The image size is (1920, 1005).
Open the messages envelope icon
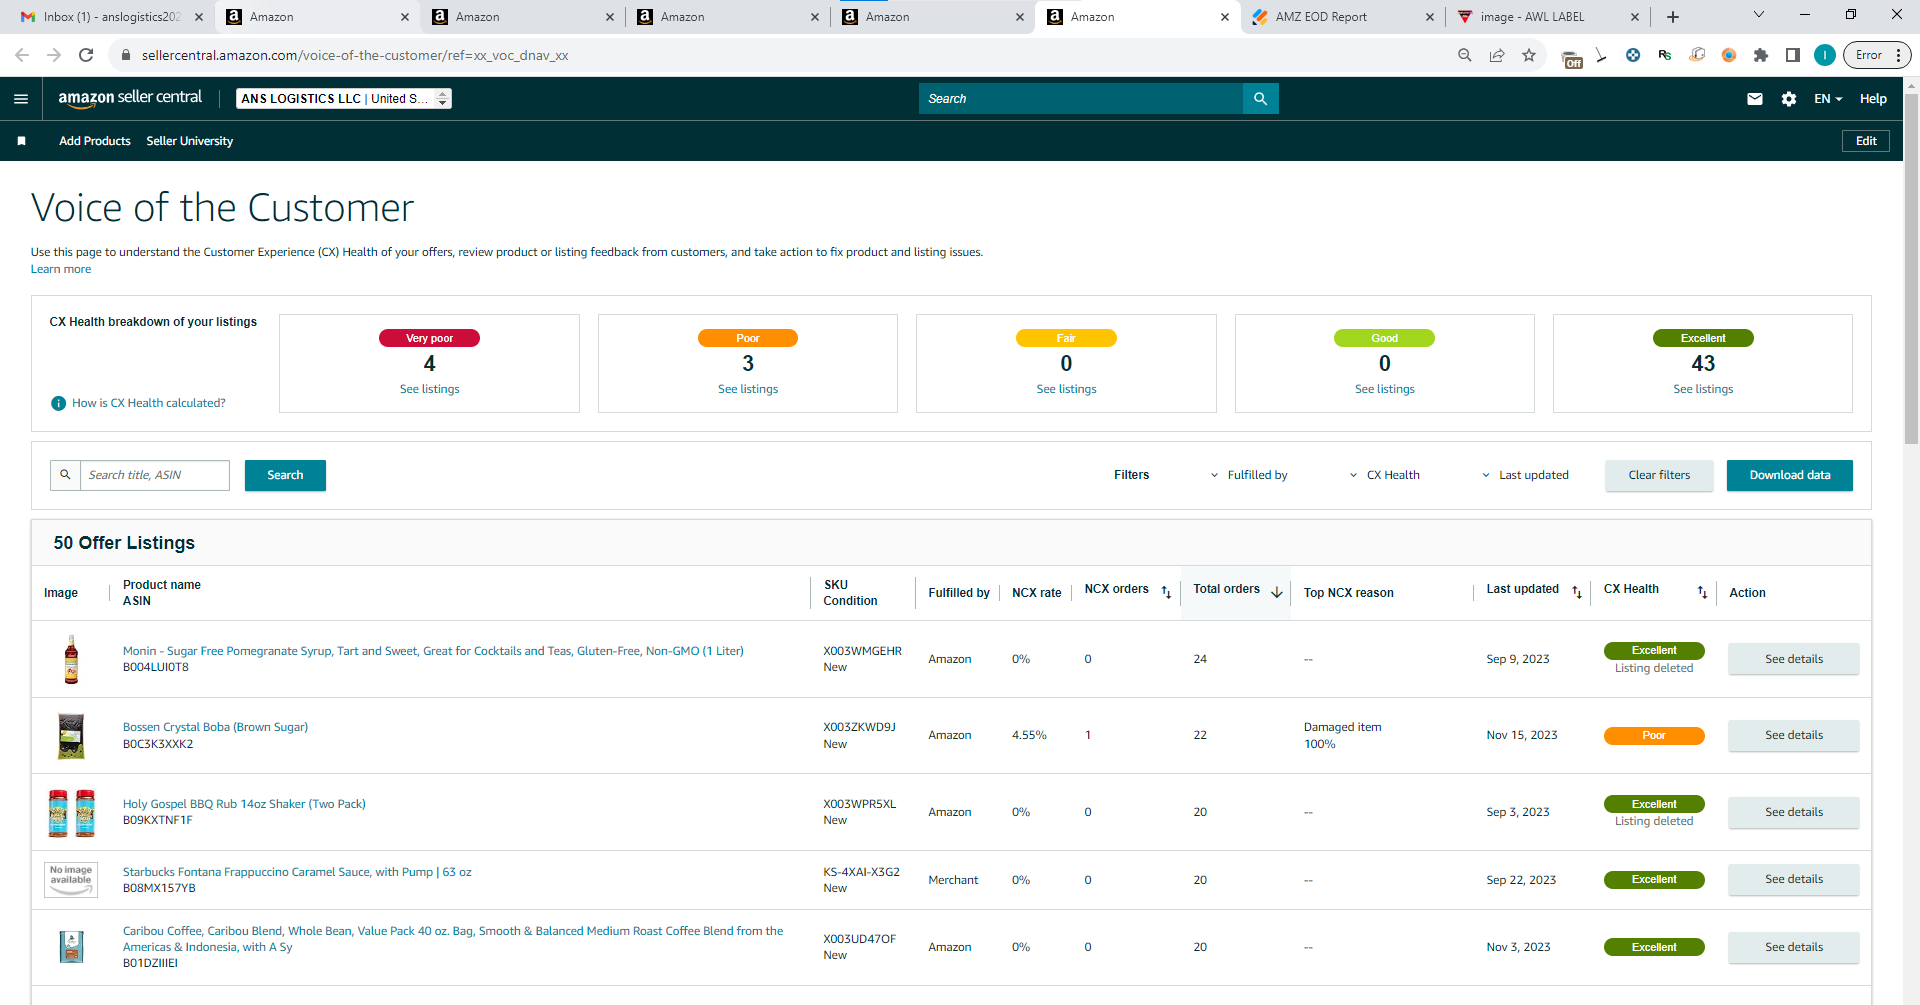(x=1755, y=99)
